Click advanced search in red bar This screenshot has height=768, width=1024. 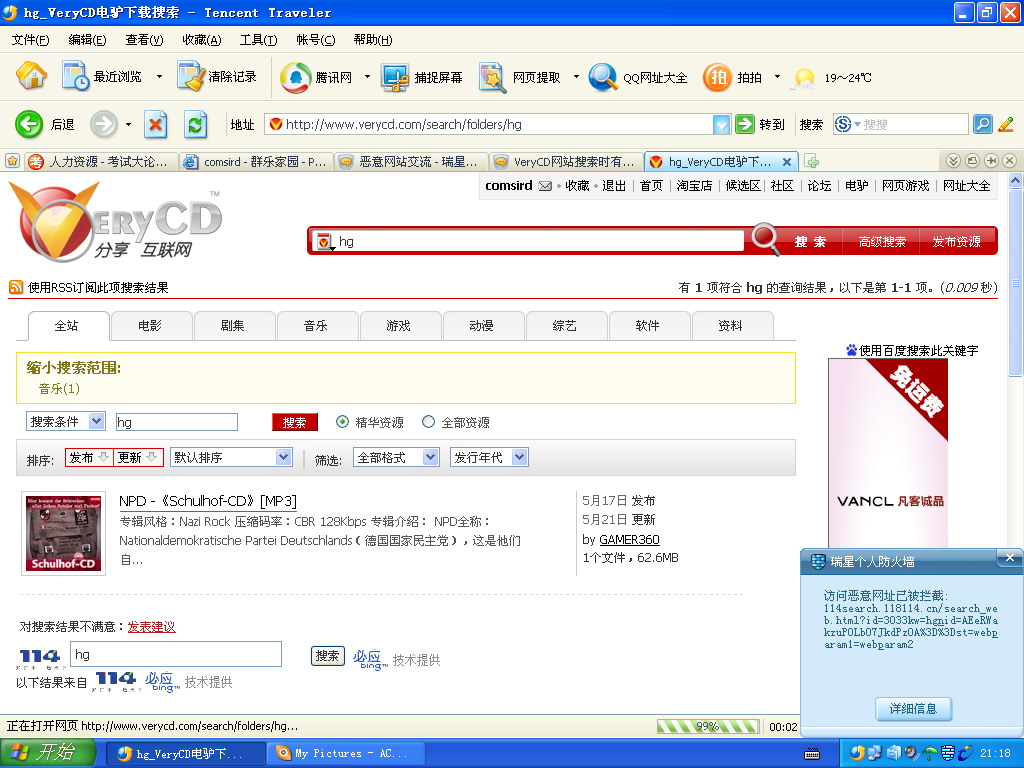[882, 242]
